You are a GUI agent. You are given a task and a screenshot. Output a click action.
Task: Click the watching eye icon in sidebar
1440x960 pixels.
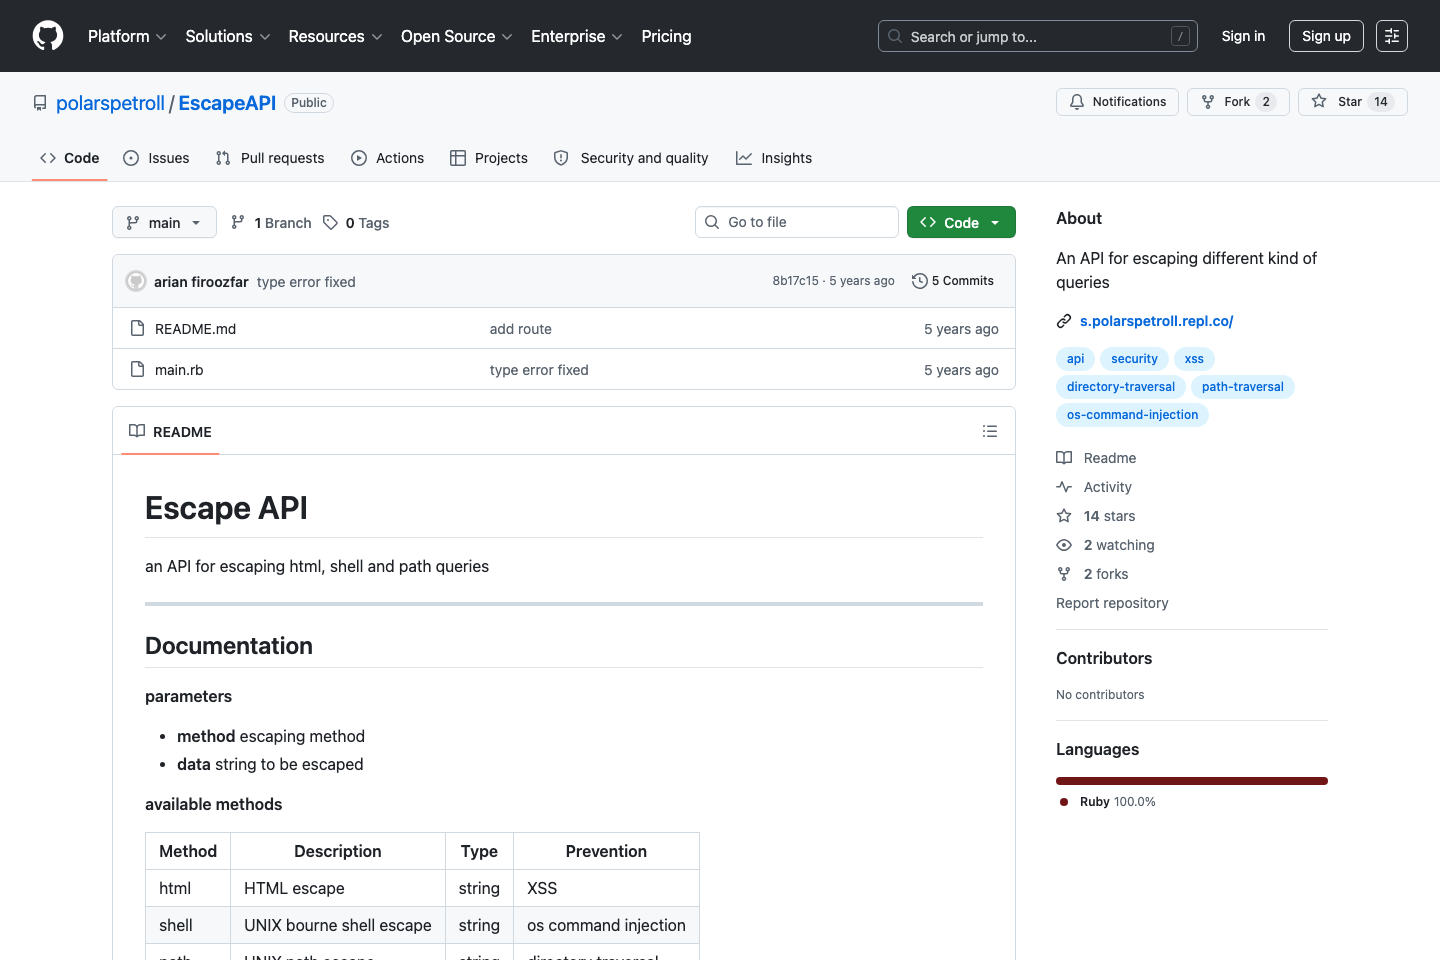point(1064,545)
